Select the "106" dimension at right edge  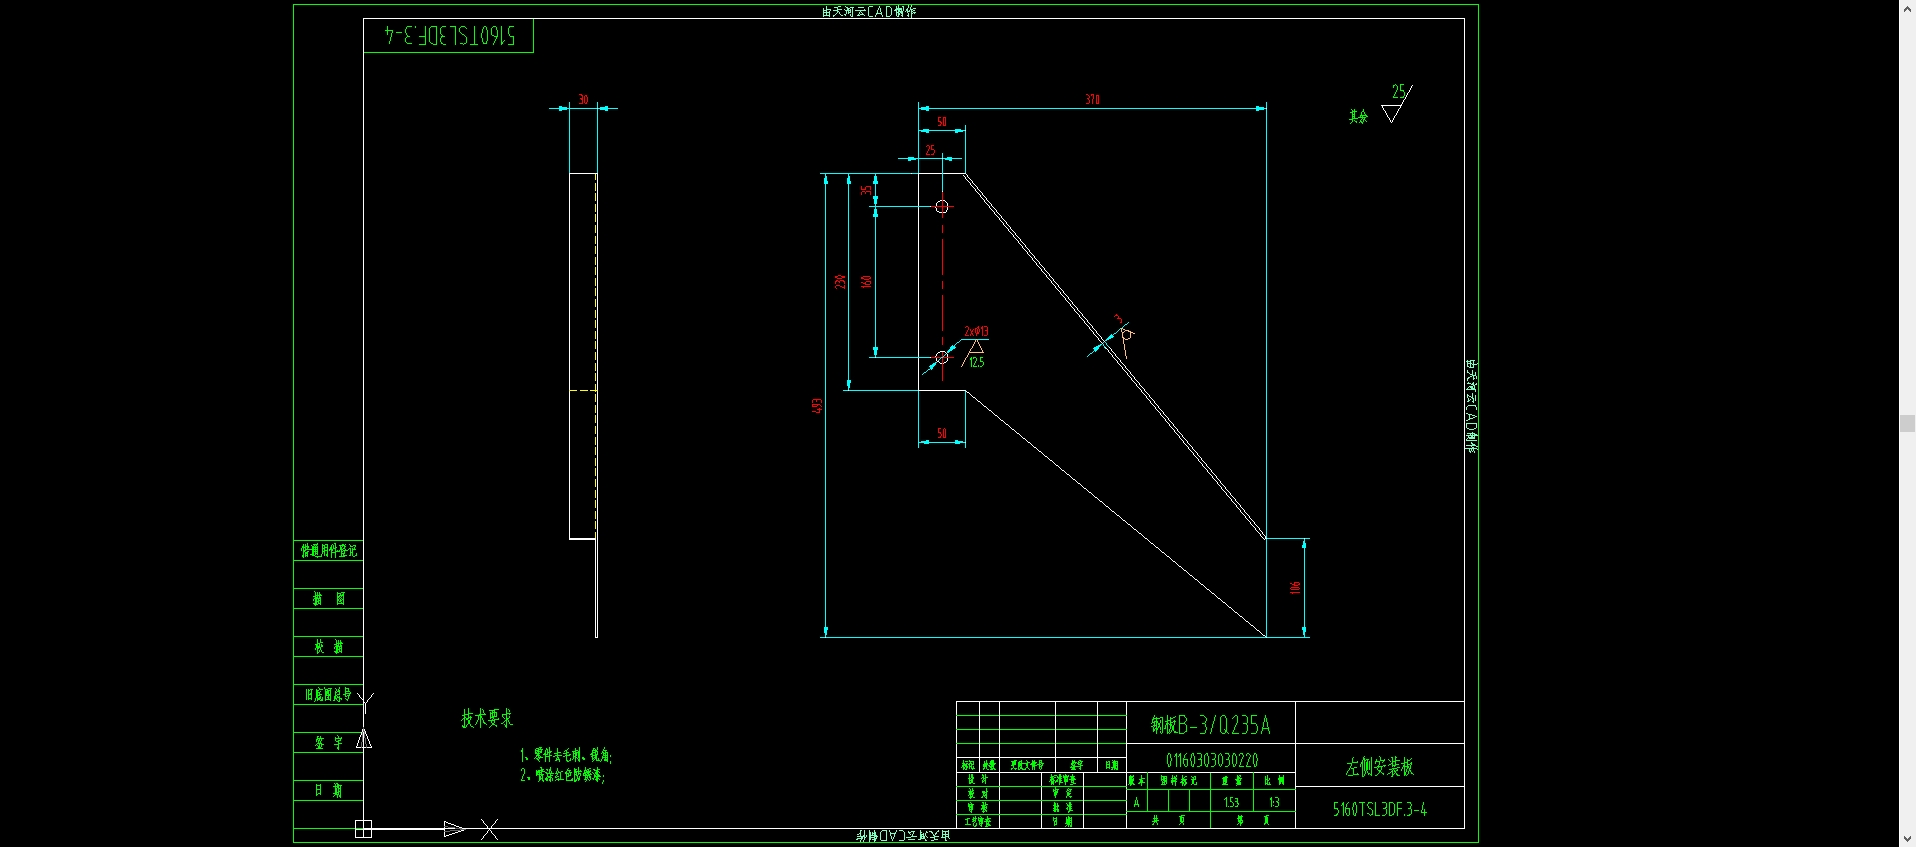point(1295,587)
